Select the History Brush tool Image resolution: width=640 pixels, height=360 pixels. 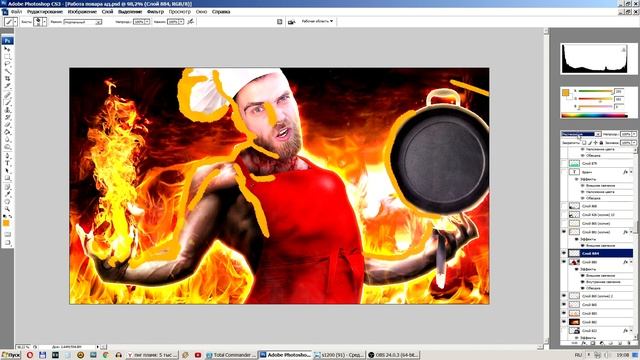click(x=7, y=117)
